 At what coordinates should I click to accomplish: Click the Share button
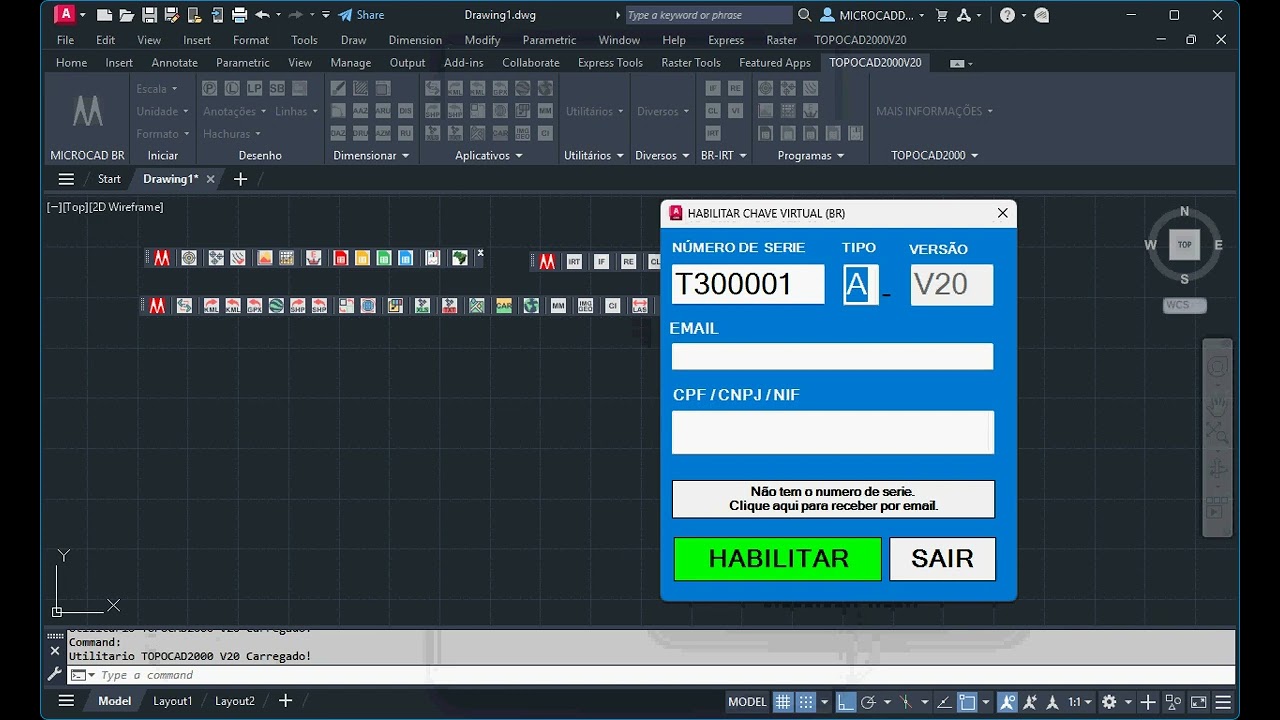click(x=361, y=15)
